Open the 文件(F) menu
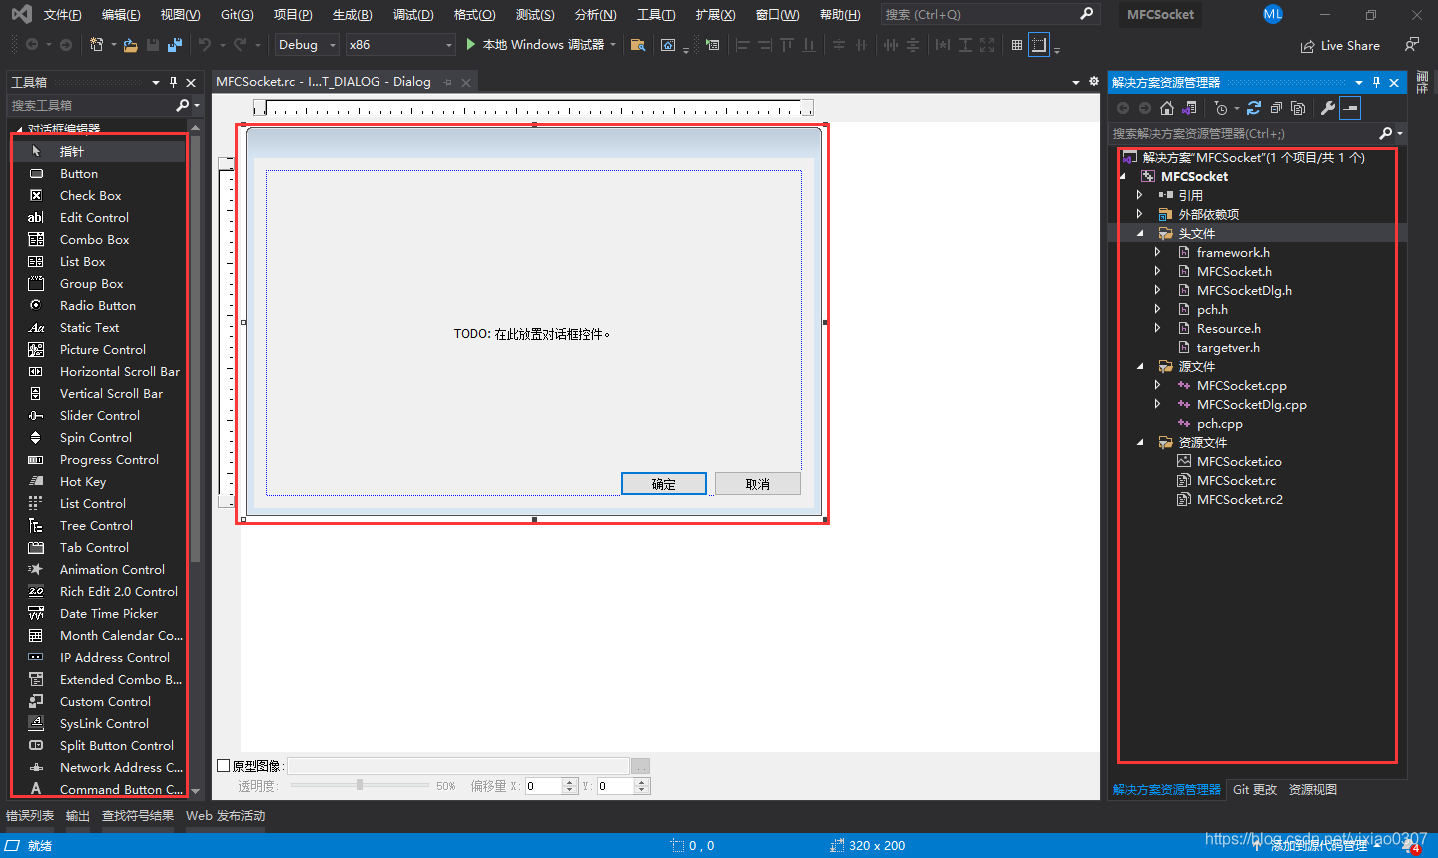 coord(62,15)
